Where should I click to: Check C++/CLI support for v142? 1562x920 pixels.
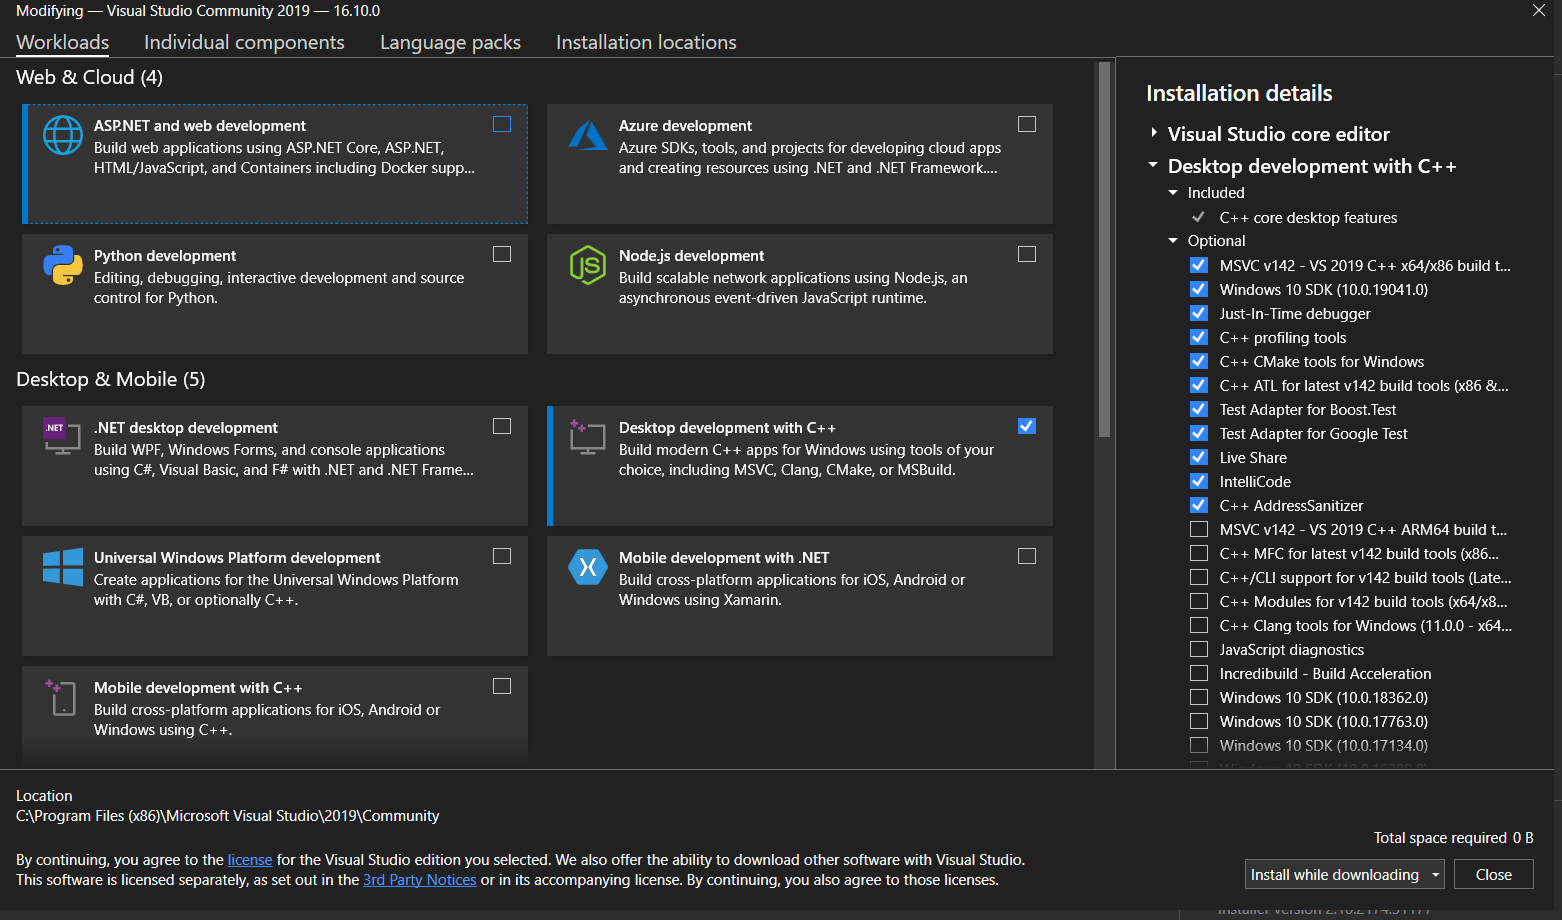(x=1199, y=577)
